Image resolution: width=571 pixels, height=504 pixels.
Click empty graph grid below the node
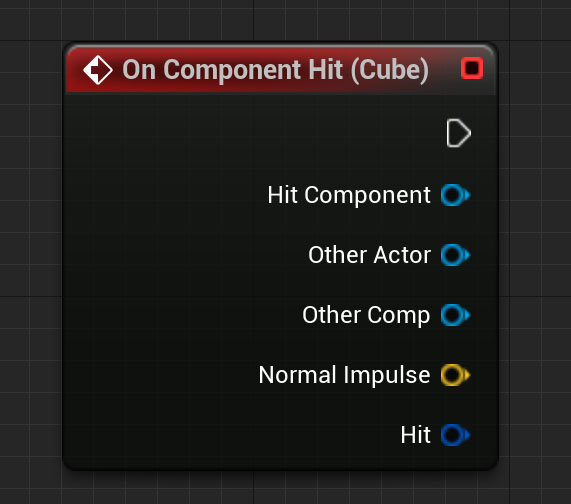coord(280,488)
